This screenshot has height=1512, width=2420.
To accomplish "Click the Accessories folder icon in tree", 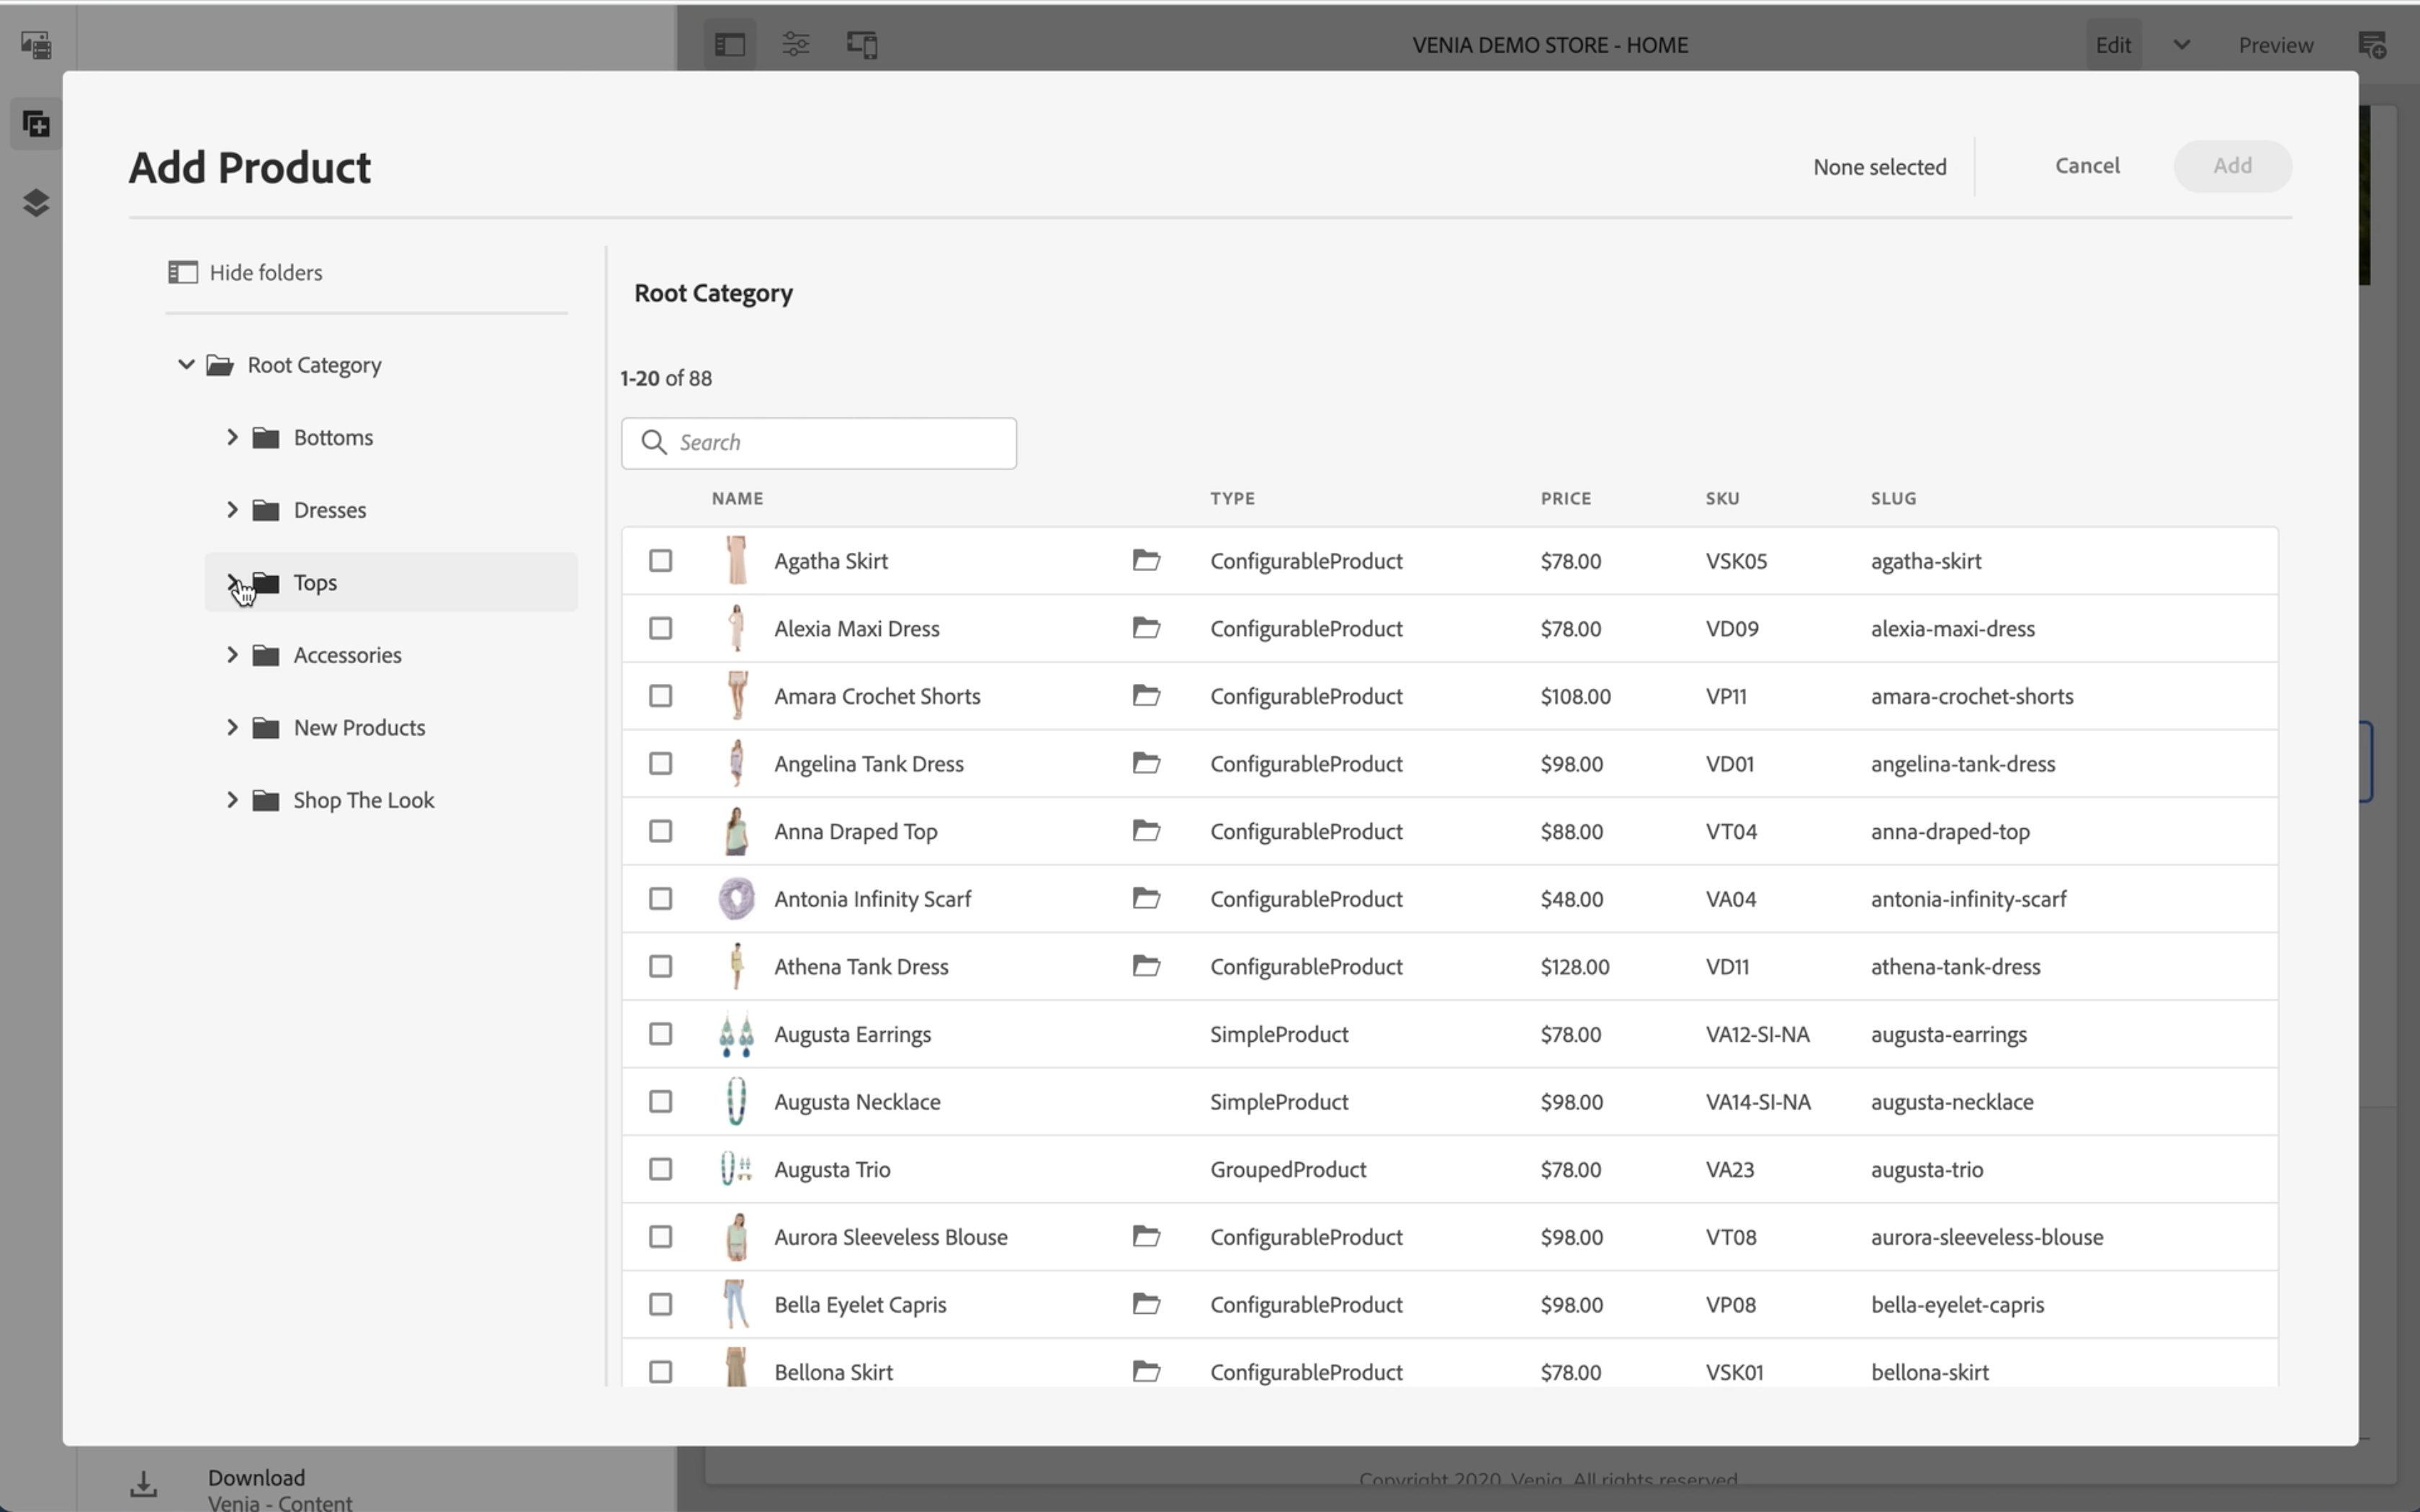I will click(266, 655).
